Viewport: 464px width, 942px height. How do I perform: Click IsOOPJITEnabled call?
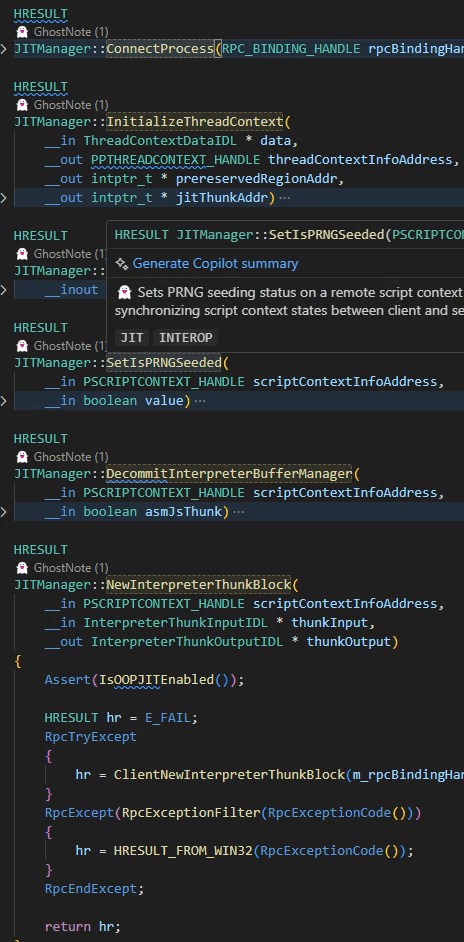156,679
